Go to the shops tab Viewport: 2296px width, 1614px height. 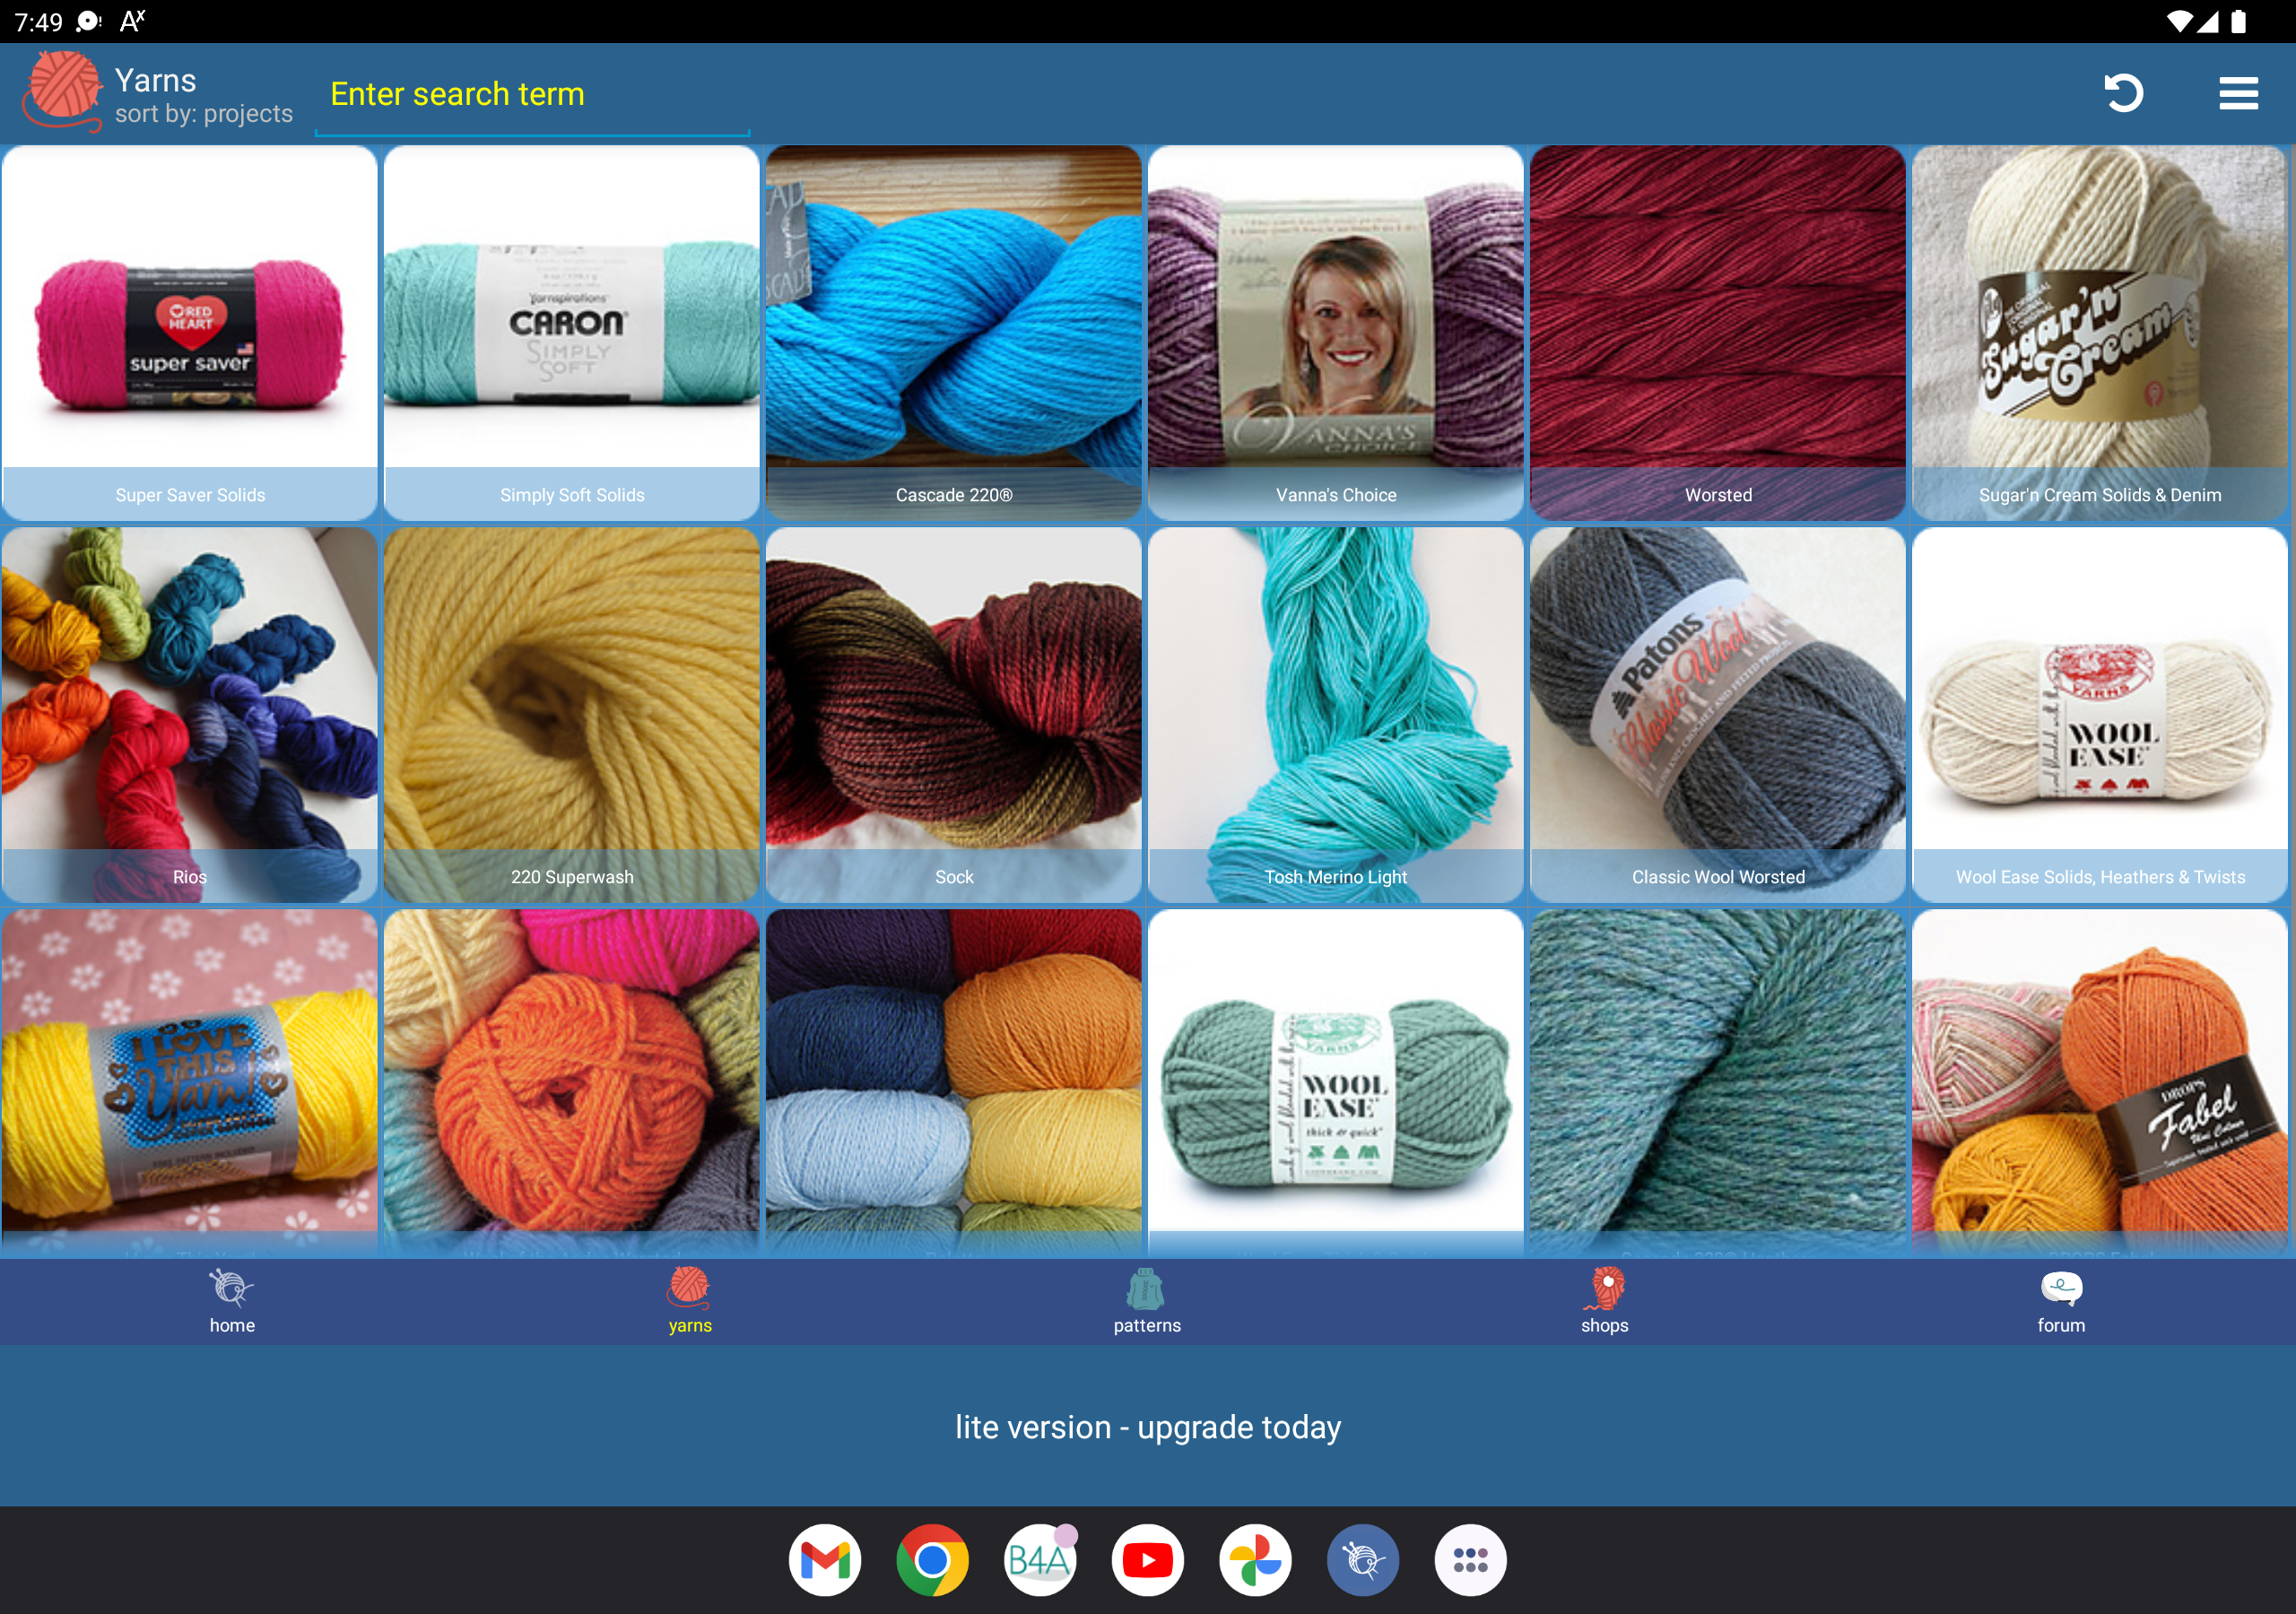(x=1604, y=1301)
